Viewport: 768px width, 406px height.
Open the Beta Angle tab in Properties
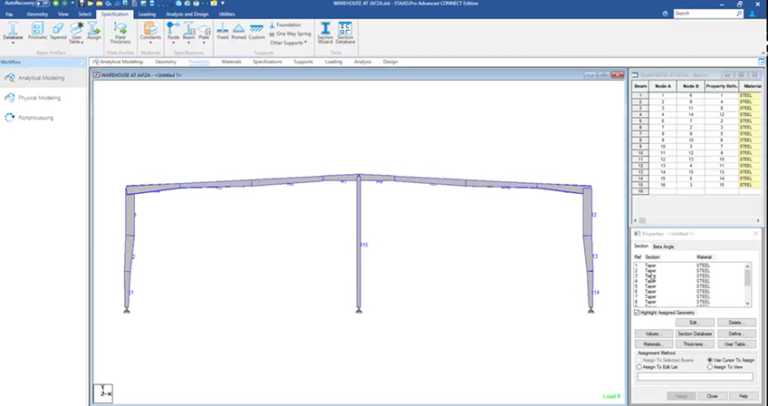pos(664,246)
